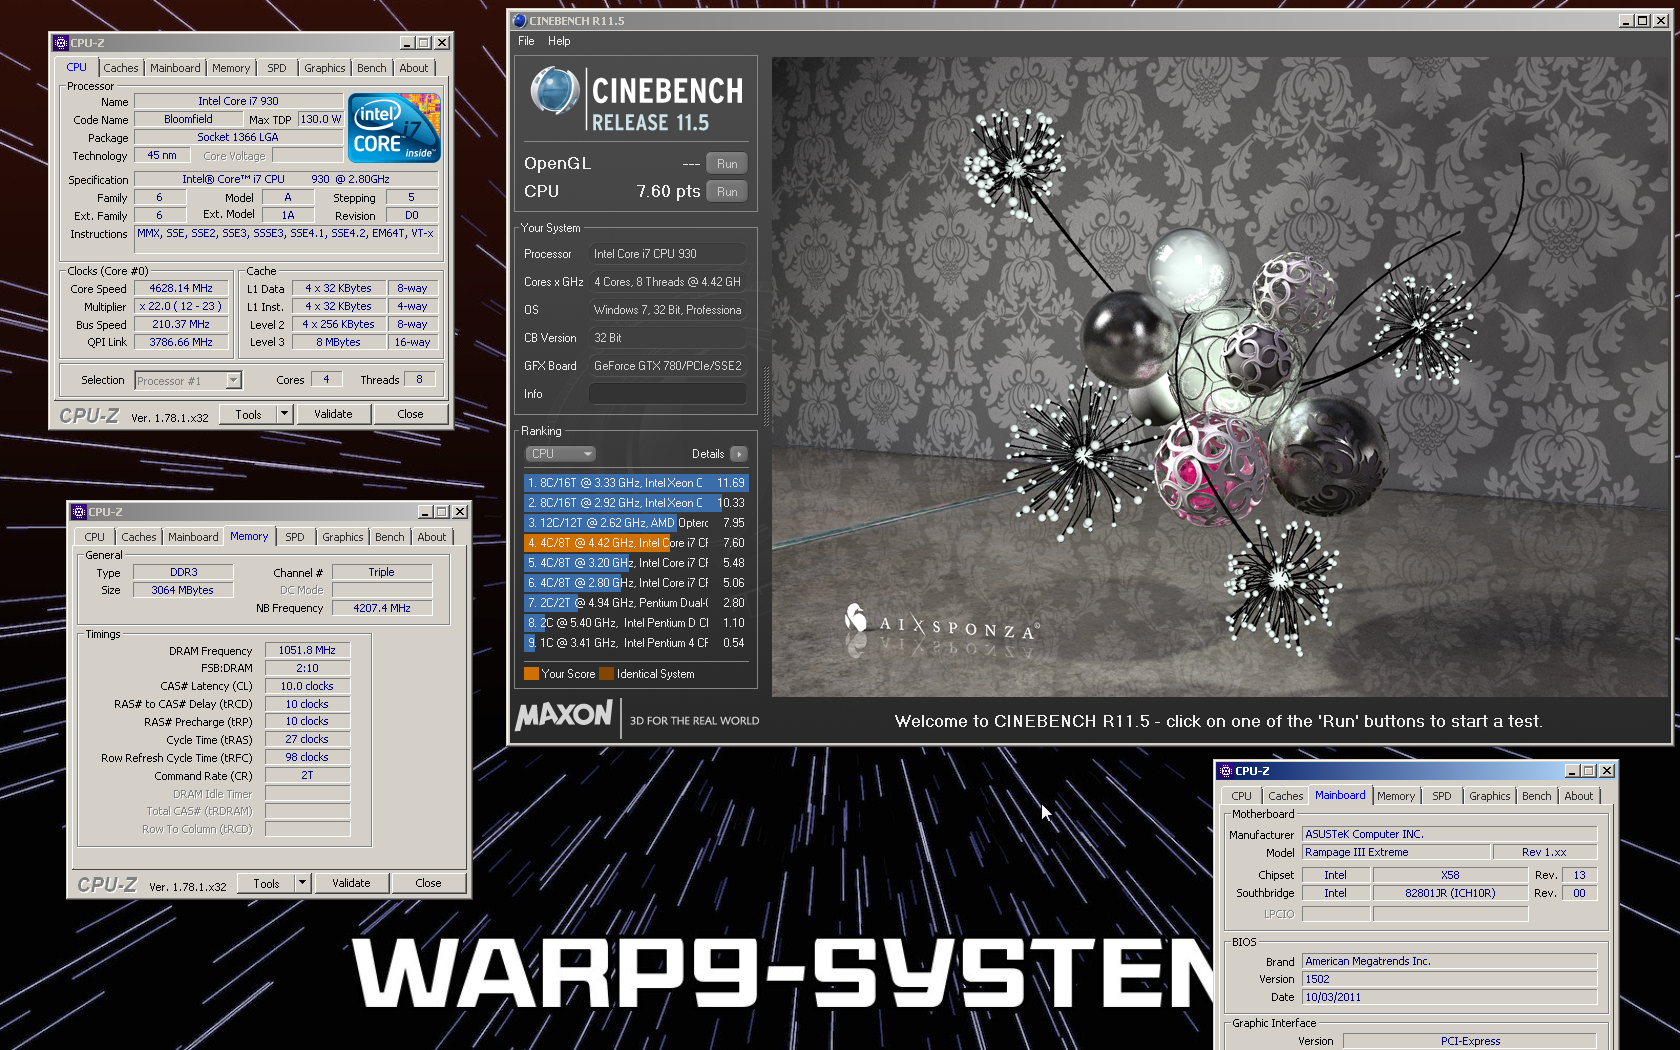Run the OpenGL benchmark test

click(x=727, y=164)
